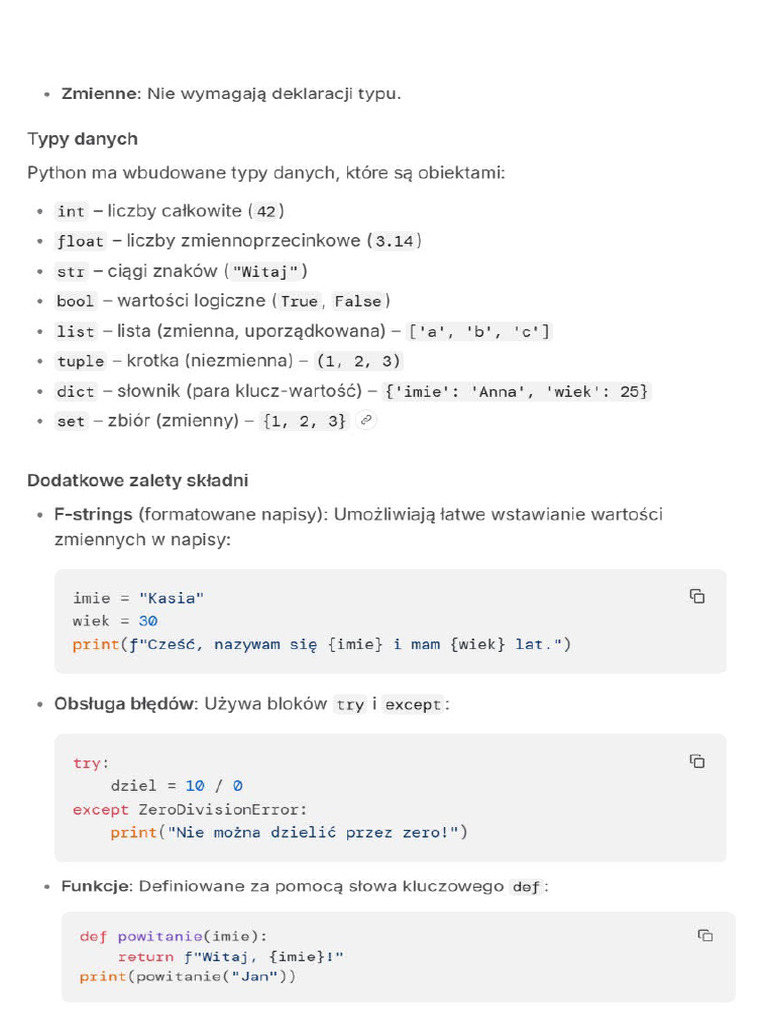The height and width of the screenshot is (1024, 768).
Task: Copy the F-strings code block with imie and wiek
Action: point(697,596)
